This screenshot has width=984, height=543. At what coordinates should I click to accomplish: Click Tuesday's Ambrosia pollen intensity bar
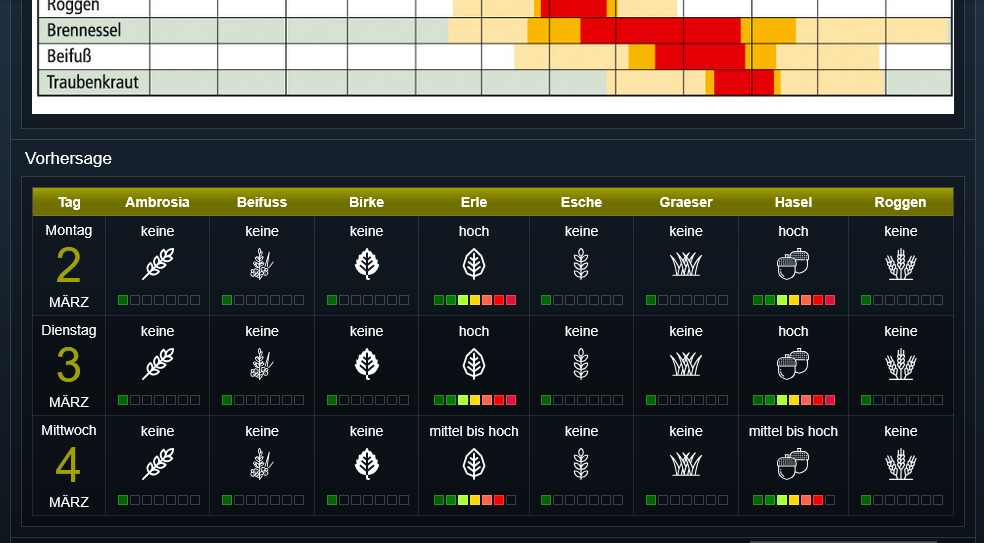click(158, 400)
